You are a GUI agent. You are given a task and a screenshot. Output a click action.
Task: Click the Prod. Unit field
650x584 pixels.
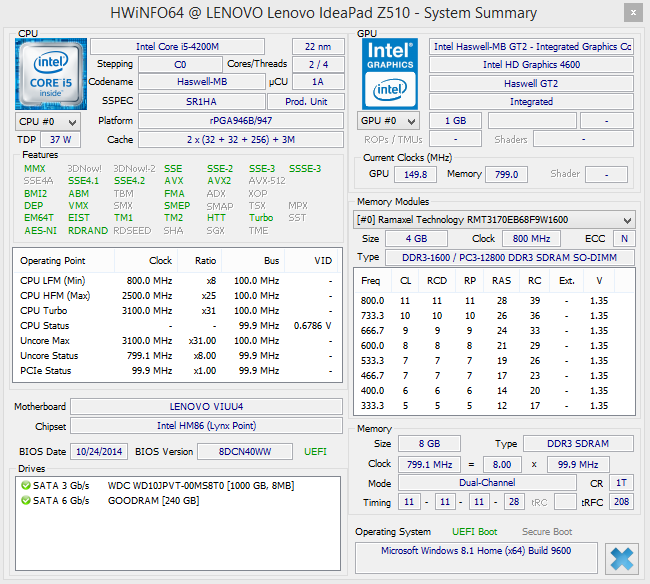pyautogui.click(x=306, y=102)
